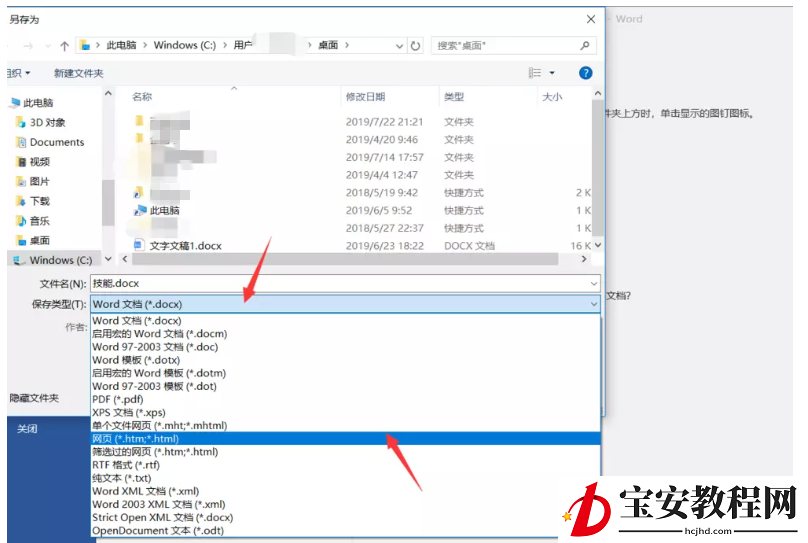Choose Word 文档 (*.docx) first list option

pos(345,320)
